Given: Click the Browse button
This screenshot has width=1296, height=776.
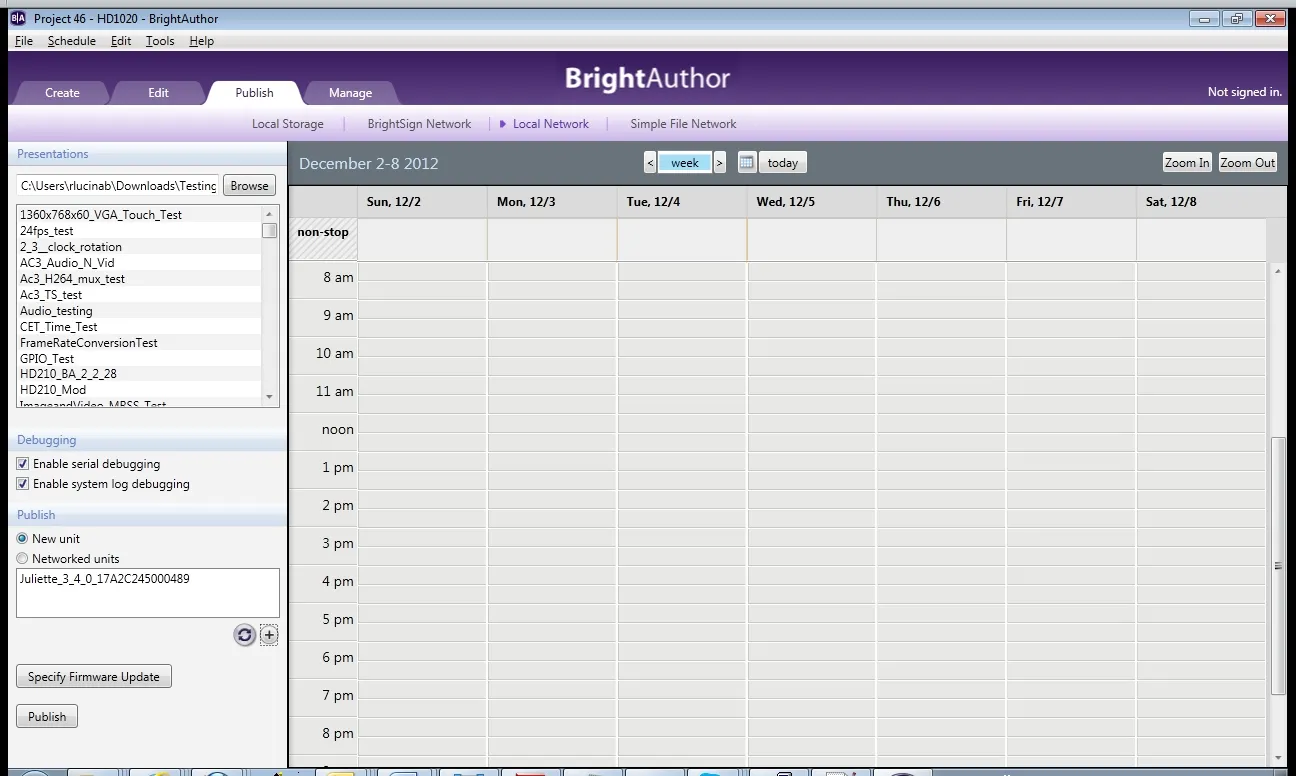Looking at the screenshot, I should point(249,185).
